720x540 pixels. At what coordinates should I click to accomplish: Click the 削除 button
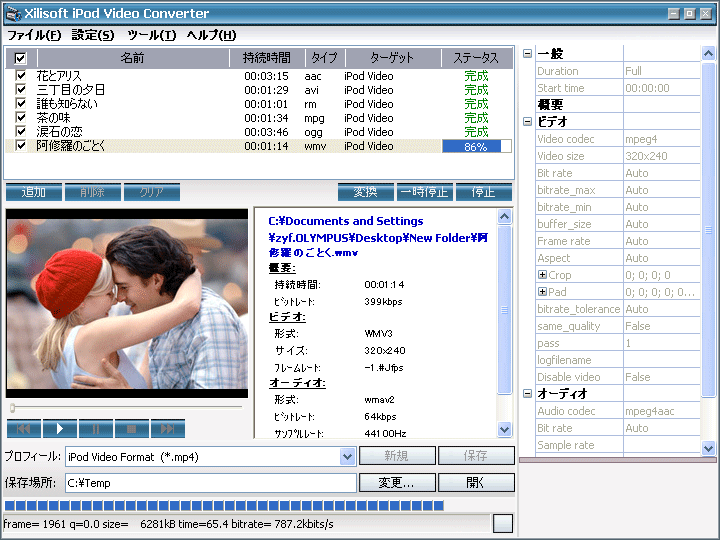(x=93, y=192)
